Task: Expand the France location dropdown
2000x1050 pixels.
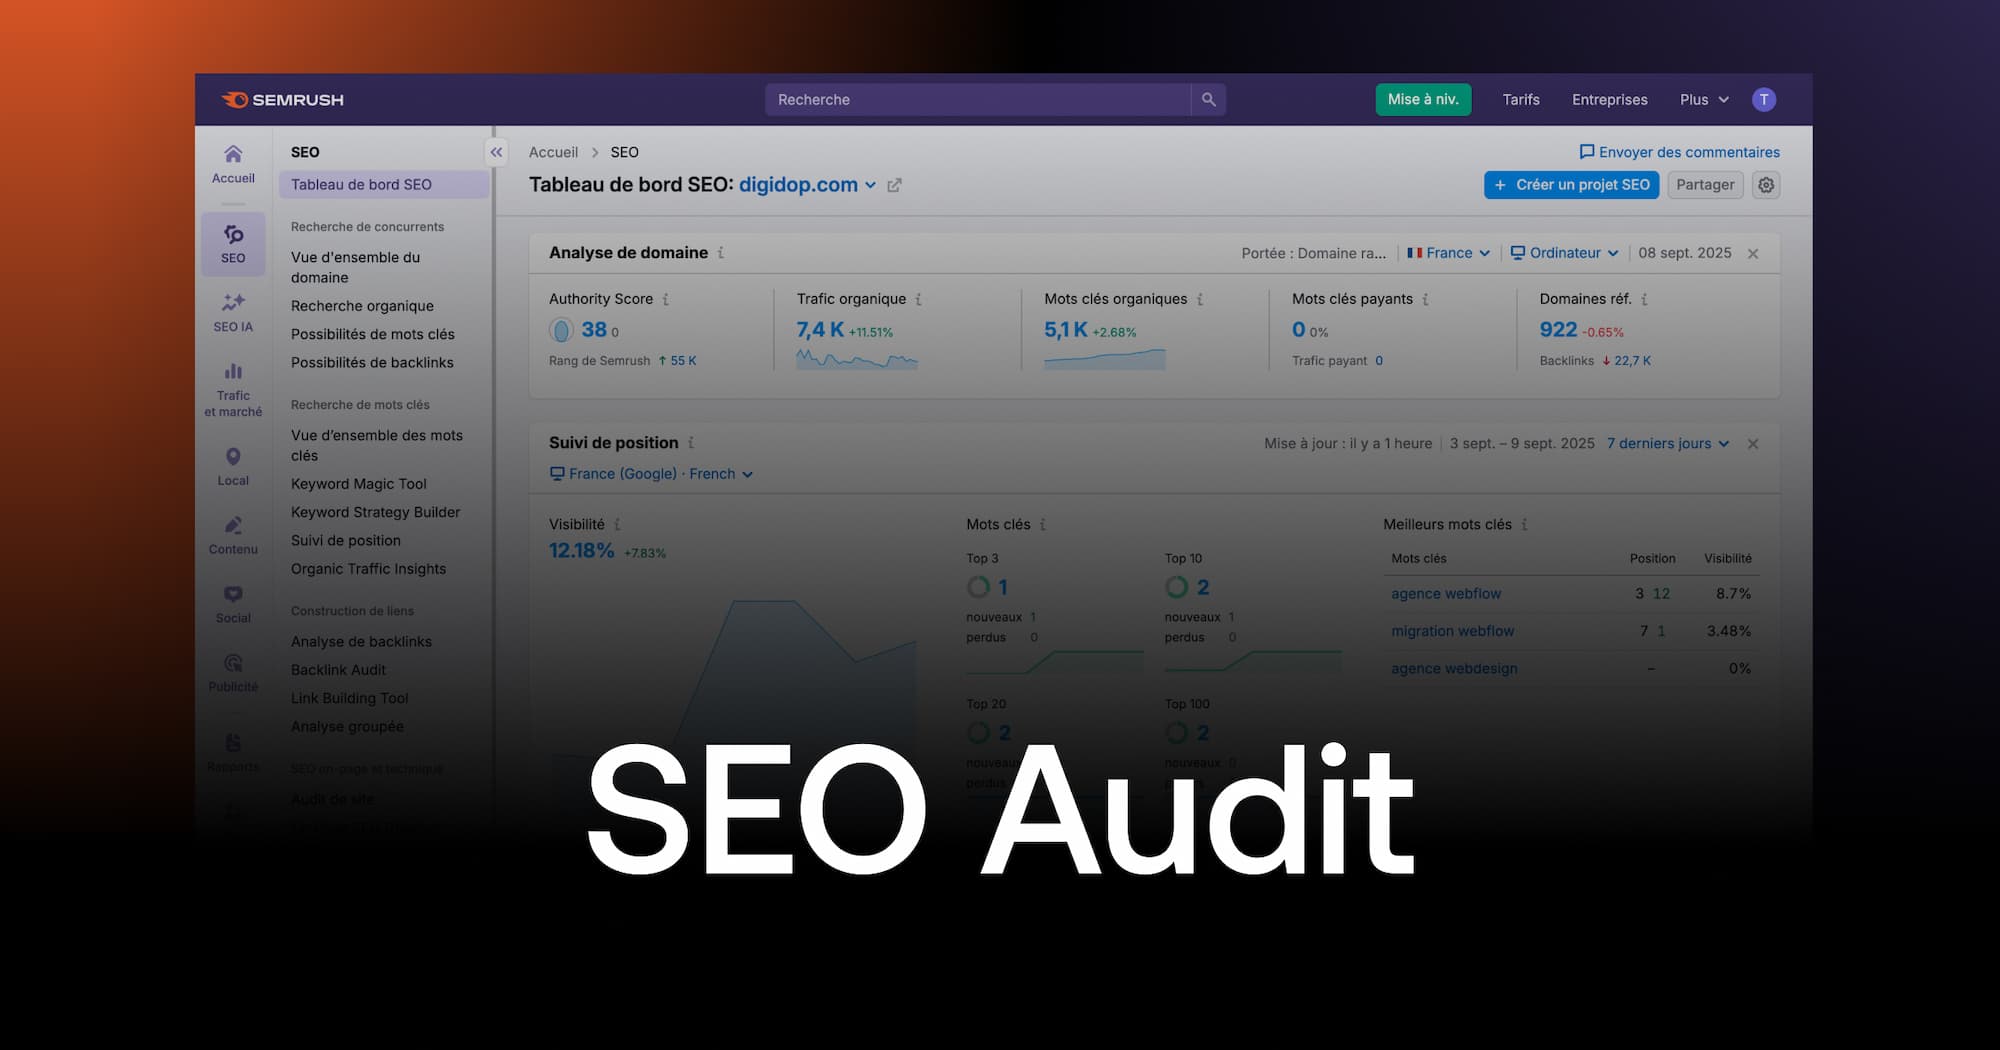Action: 1447,253
